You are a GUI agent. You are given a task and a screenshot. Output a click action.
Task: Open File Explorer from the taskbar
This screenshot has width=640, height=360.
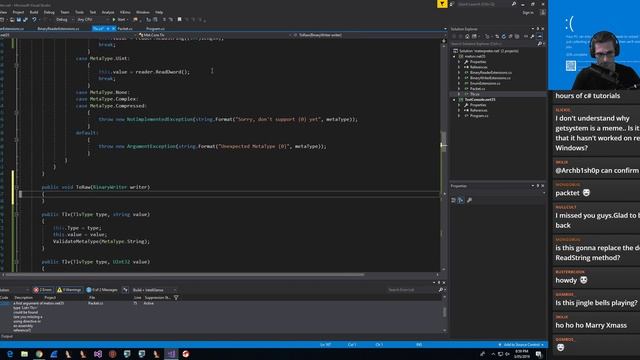[x=24, y=354]
